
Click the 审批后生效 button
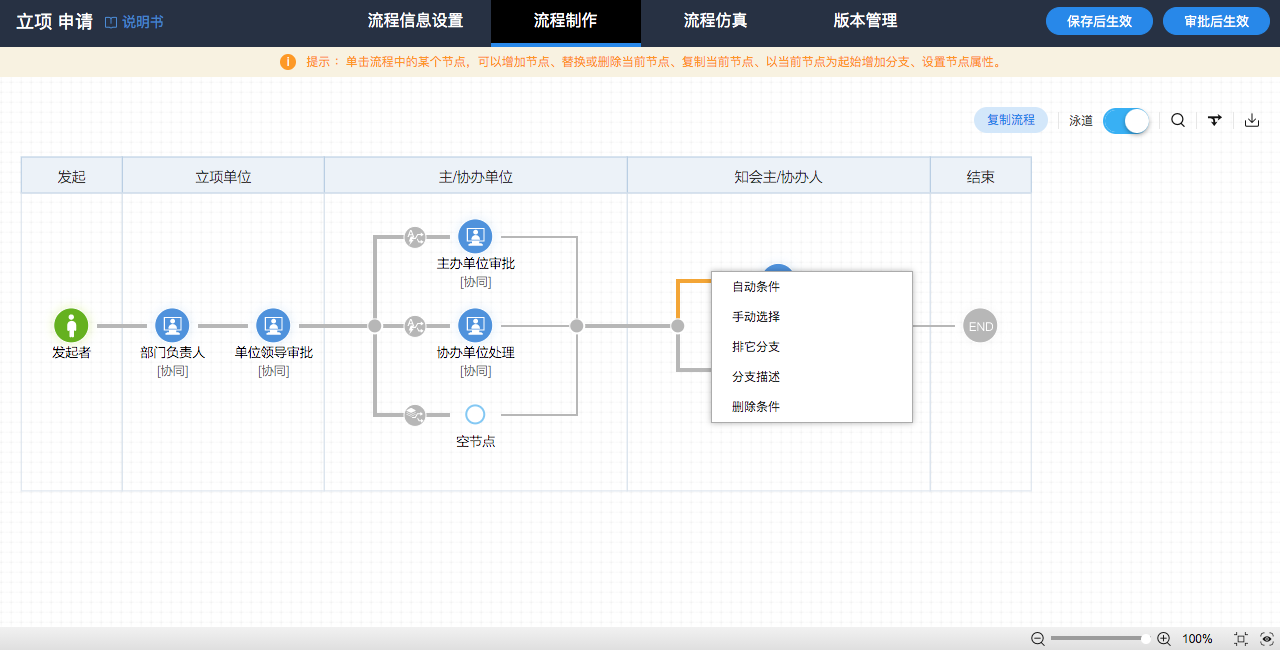coord(1216,21)
